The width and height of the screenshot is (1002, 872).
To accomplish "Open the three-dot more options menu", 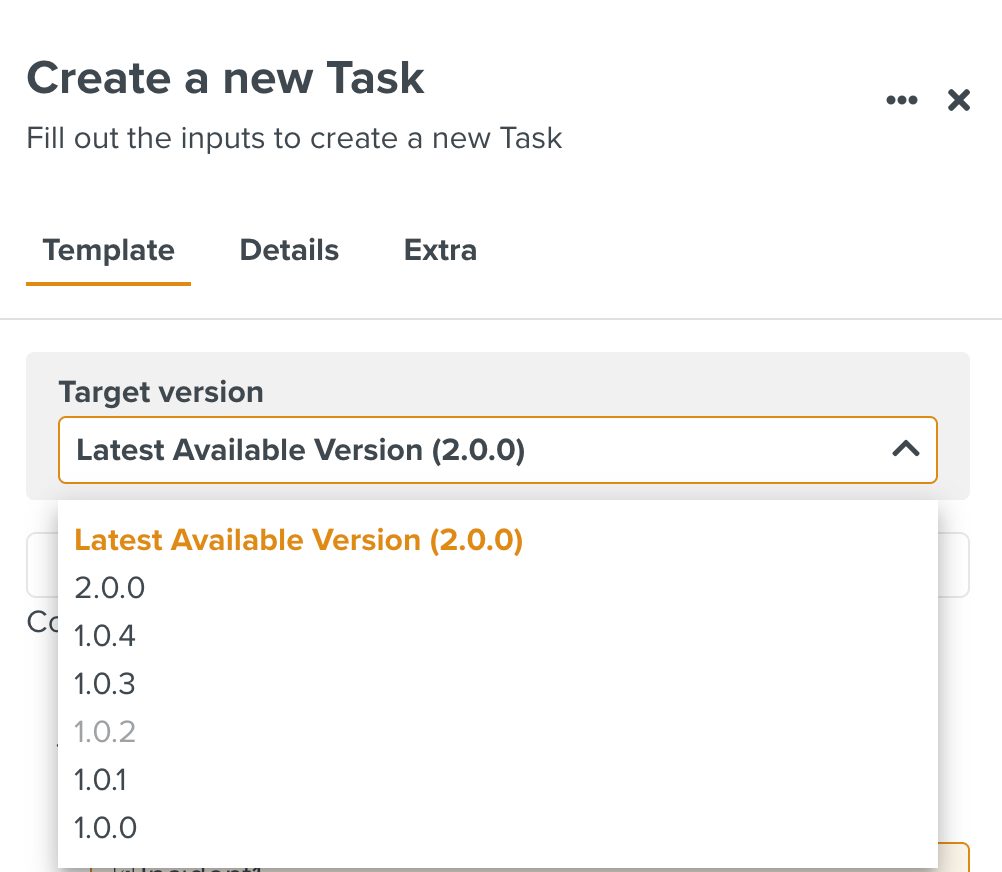I will 901,100.
